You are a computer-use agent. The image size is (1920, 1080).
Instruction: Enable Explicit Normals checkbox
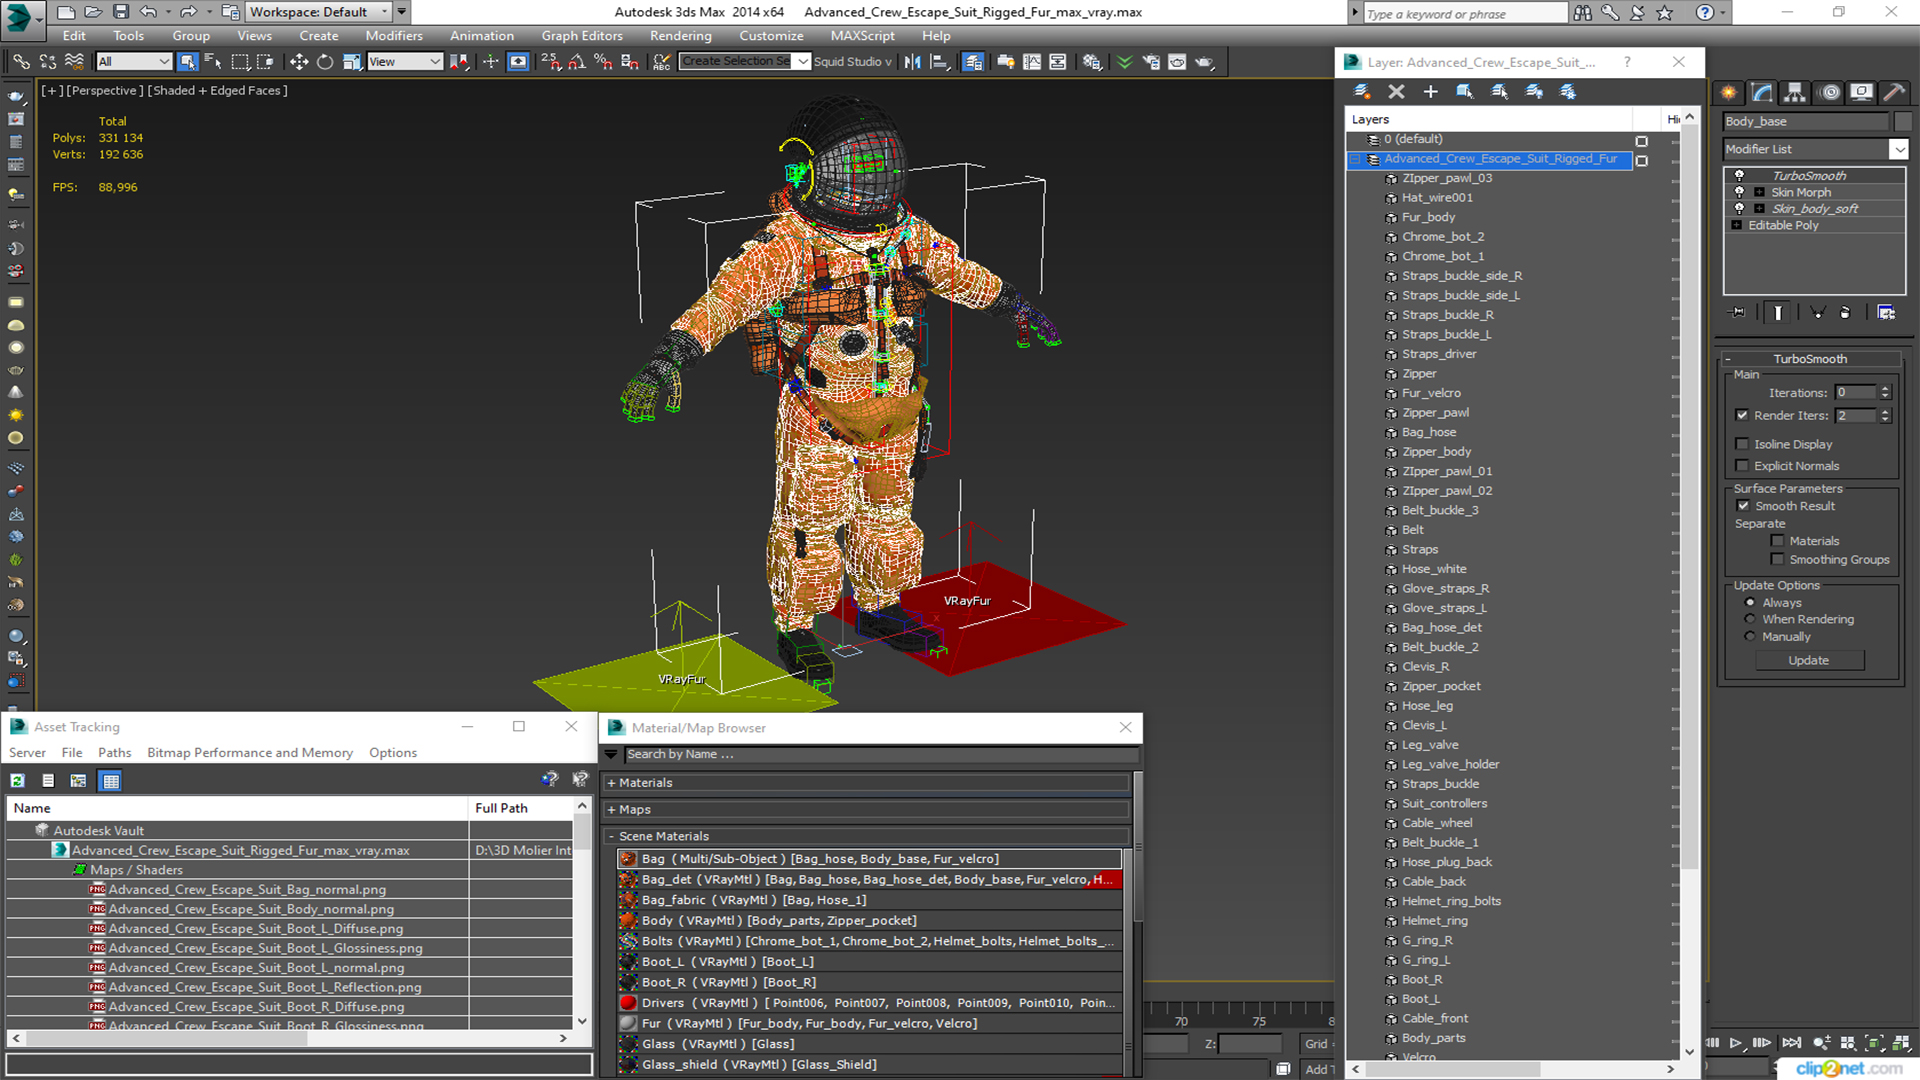[1742, 466]
